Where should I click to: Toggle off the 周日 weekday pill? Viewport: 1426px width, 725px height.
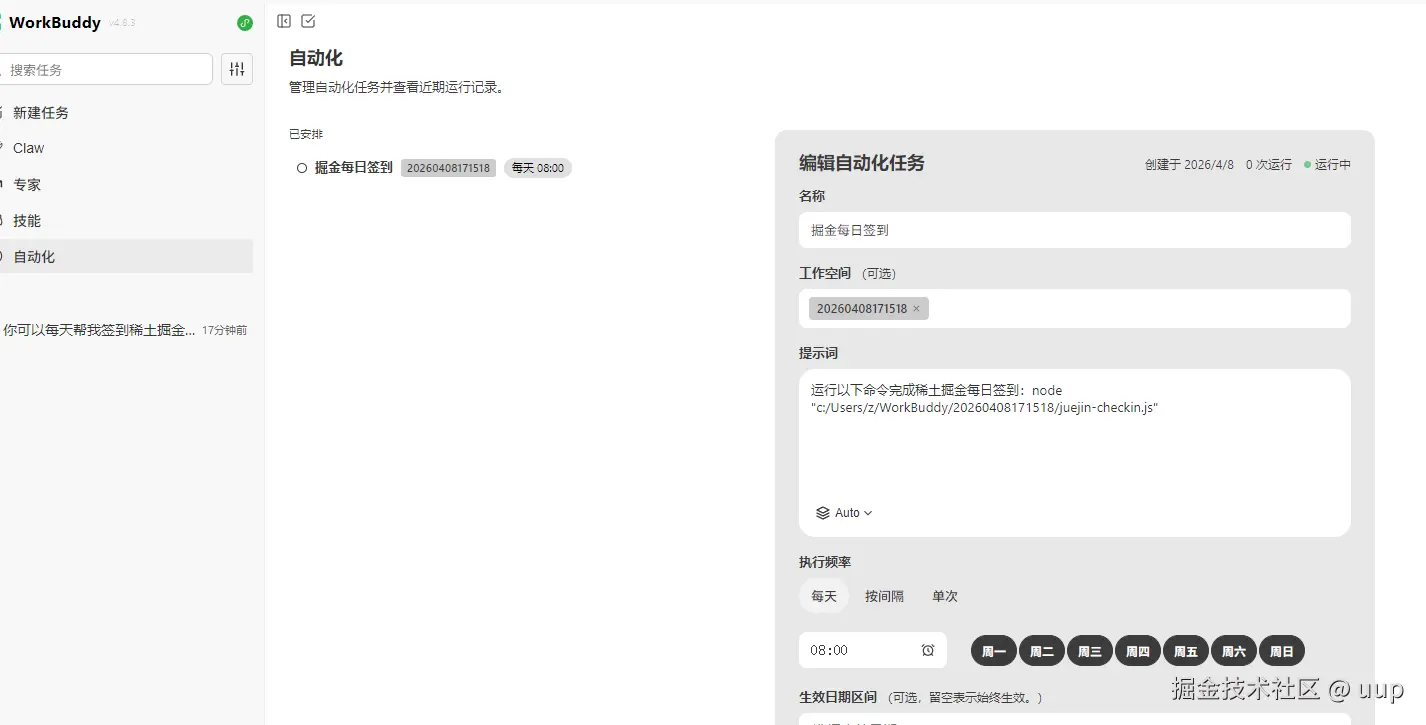click(x=1282, y=650)
